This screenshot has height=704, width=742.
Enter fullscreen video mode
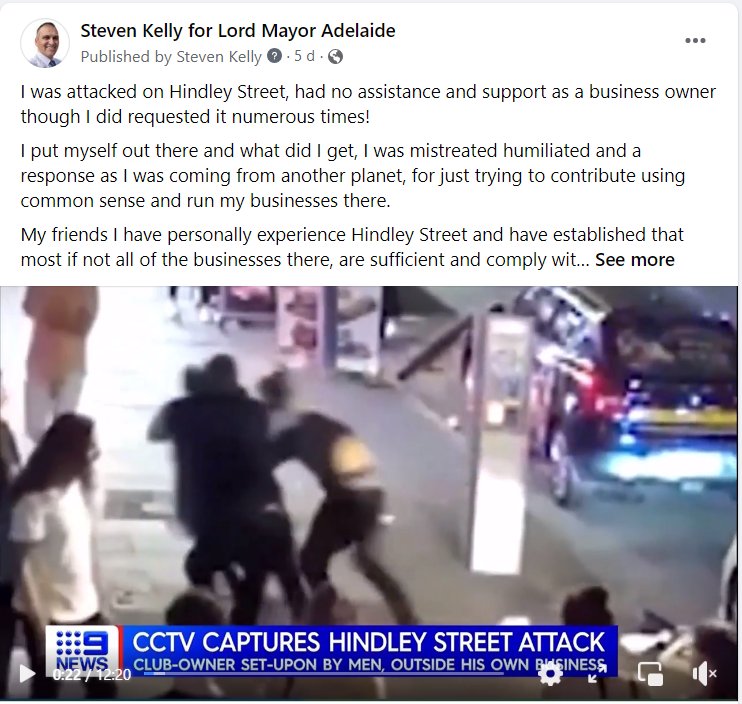pyautogui.click(x=597, y=673)
